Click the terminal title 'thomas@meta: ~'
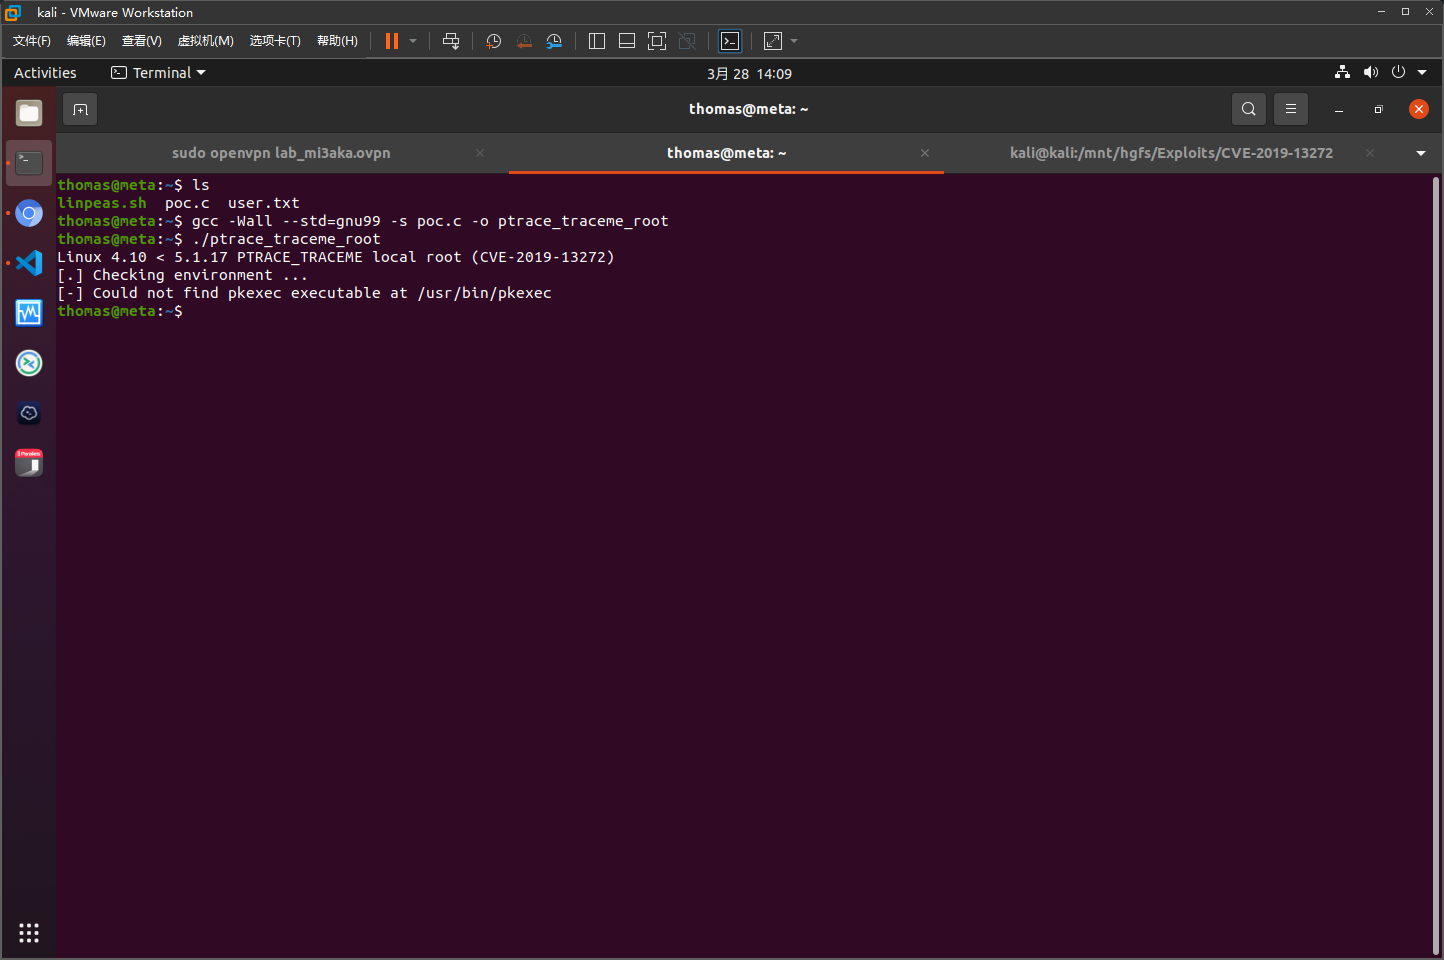 749,109
